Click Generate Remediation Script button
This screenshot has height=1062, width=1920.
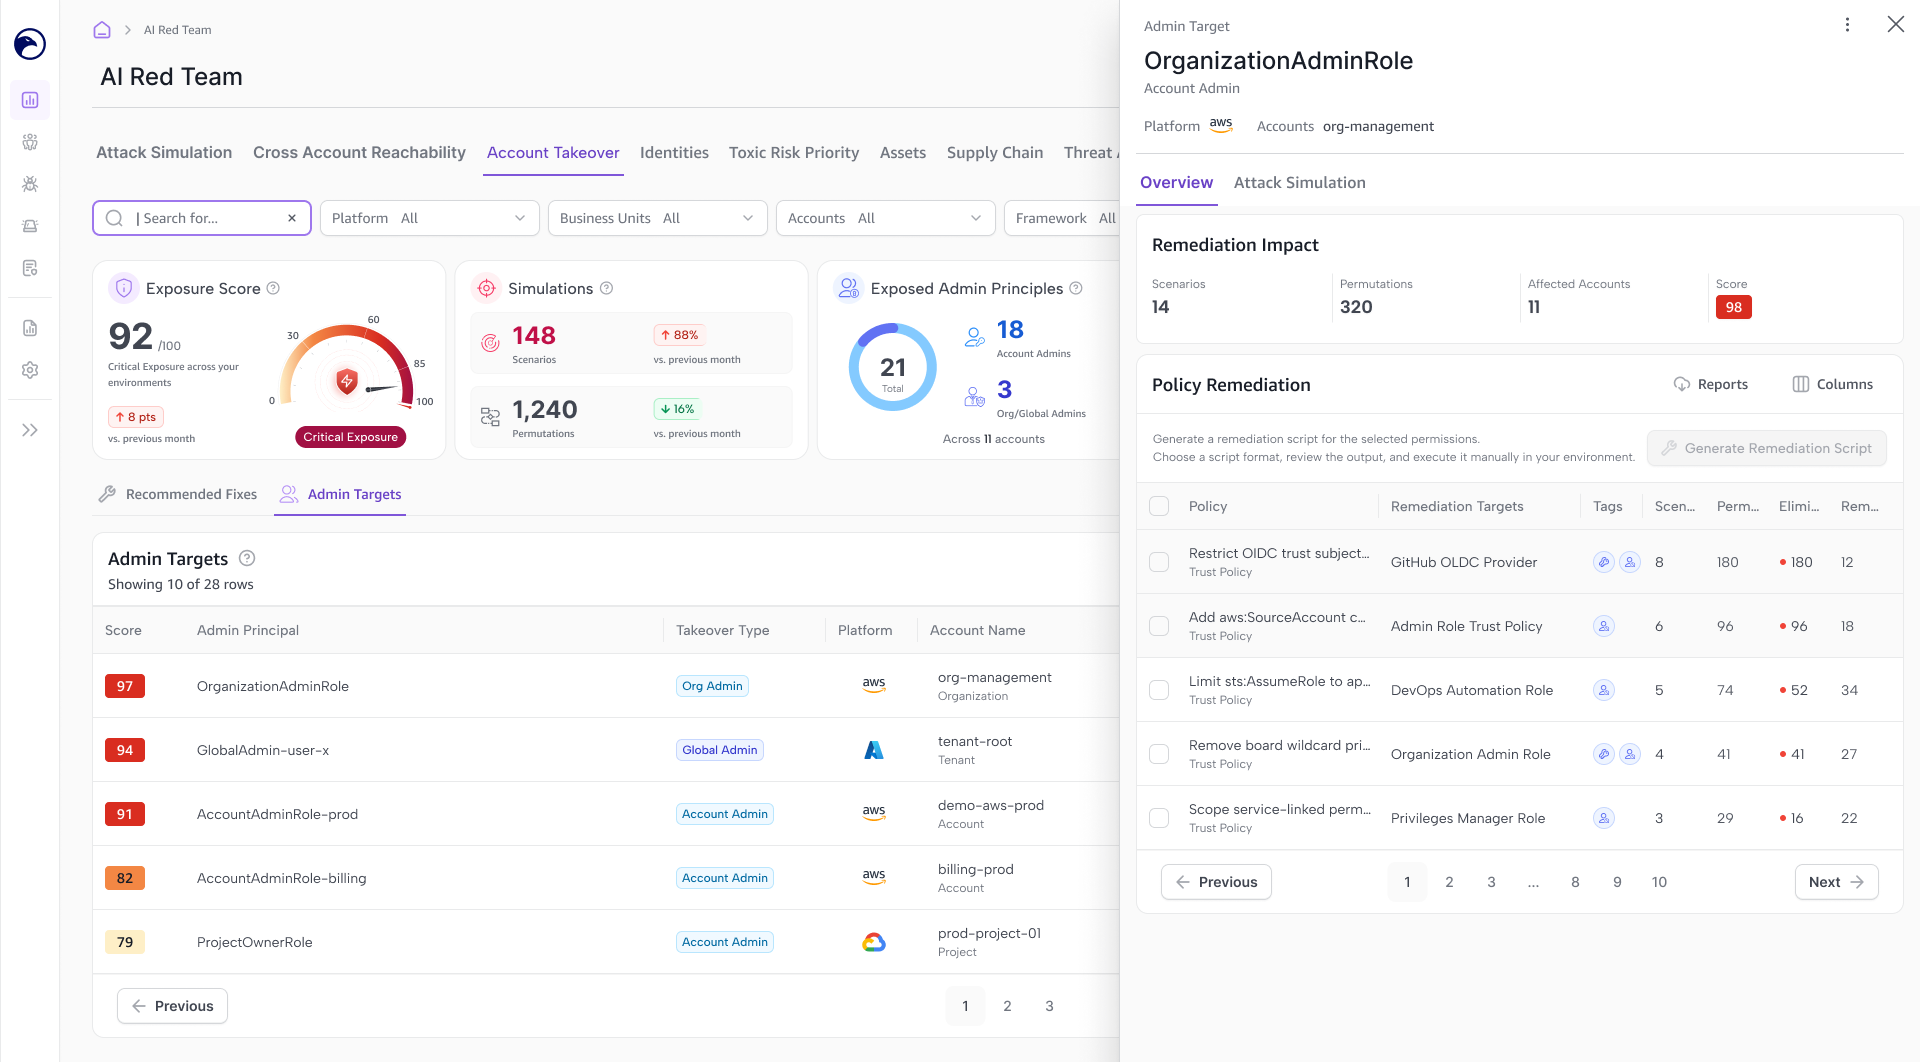click(1767, 448)
